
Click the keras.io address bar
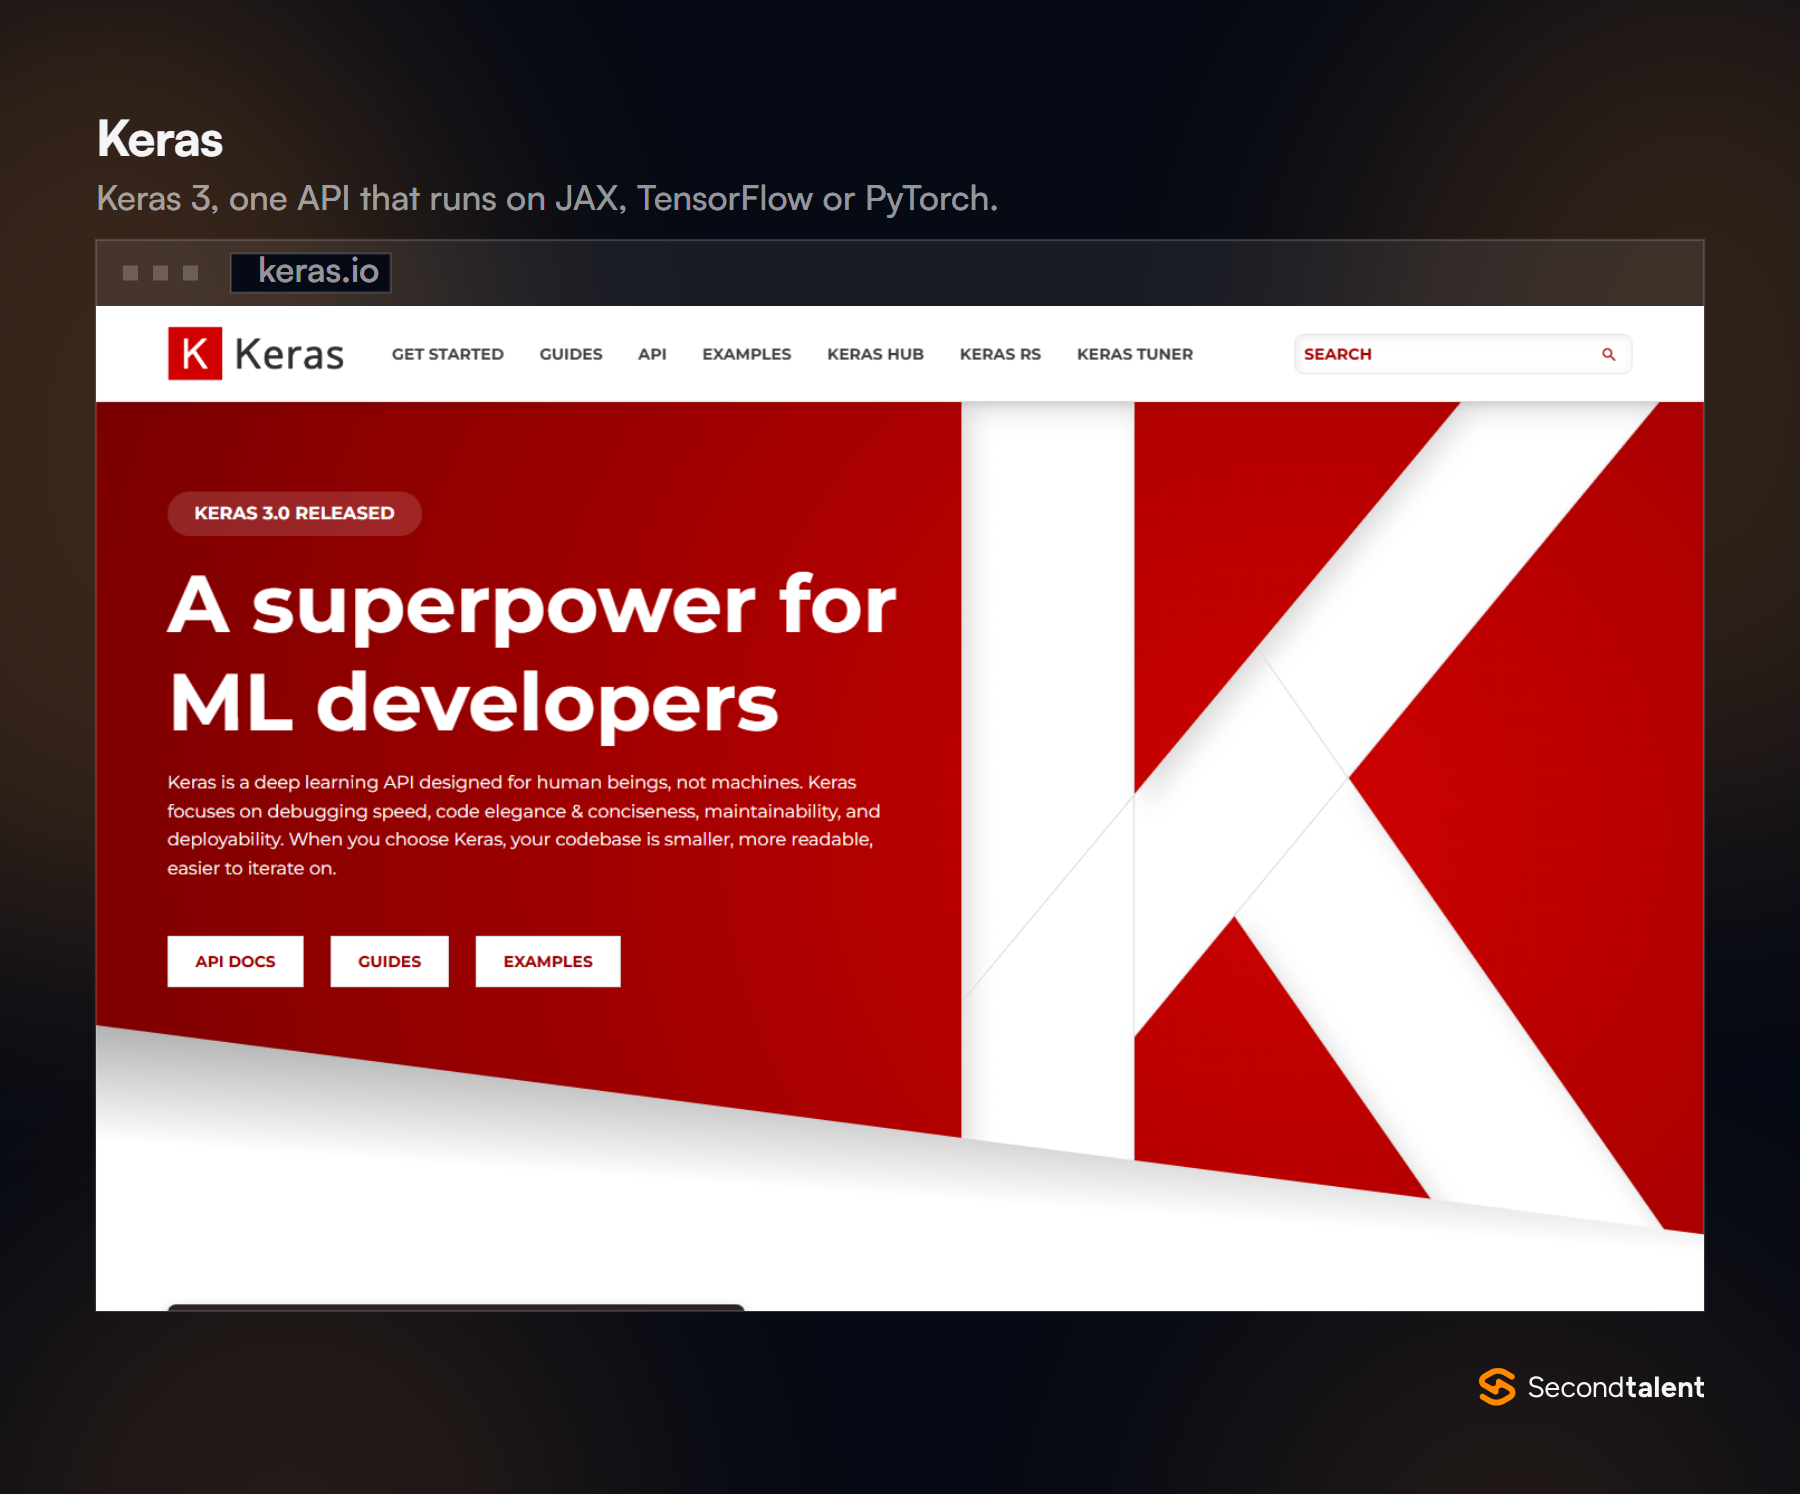311,272
